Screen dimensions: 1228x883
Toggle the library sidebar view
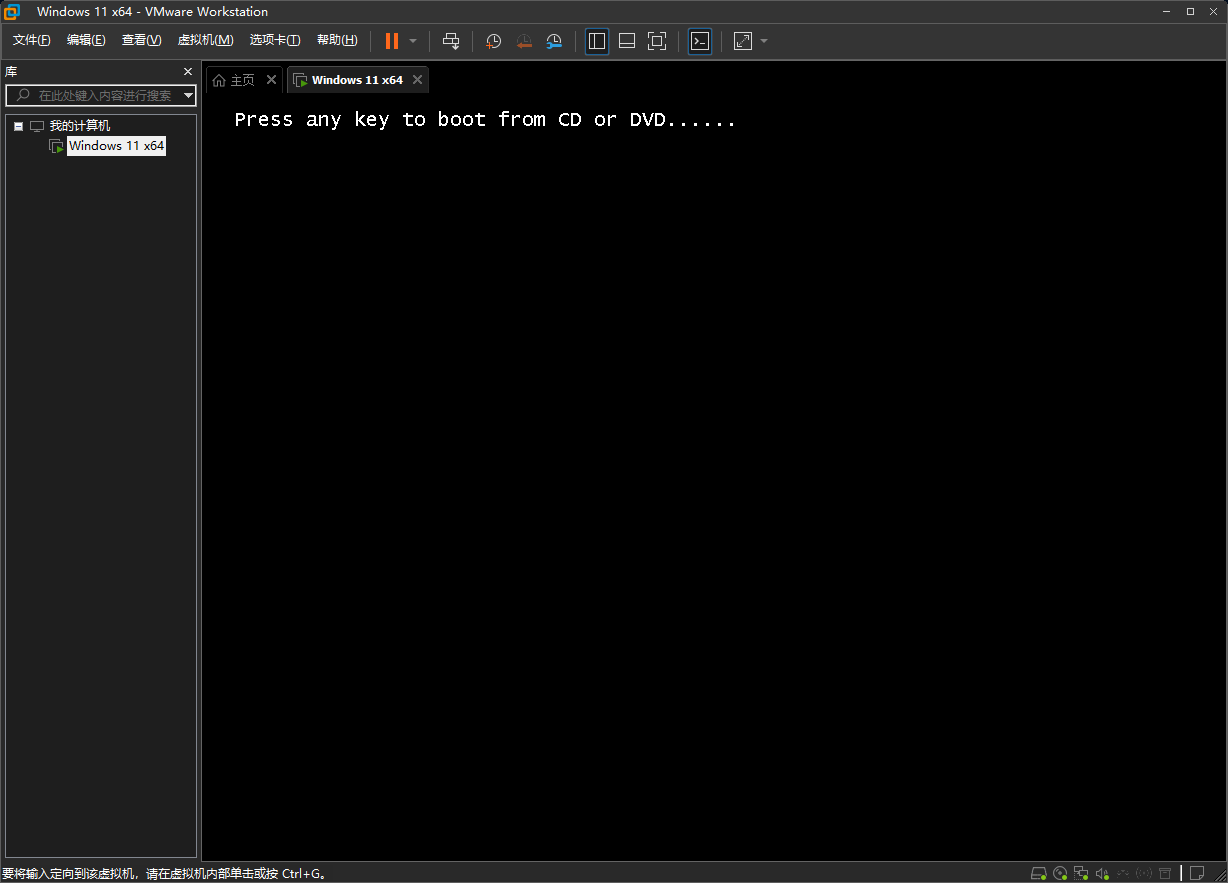pos(597,41)
